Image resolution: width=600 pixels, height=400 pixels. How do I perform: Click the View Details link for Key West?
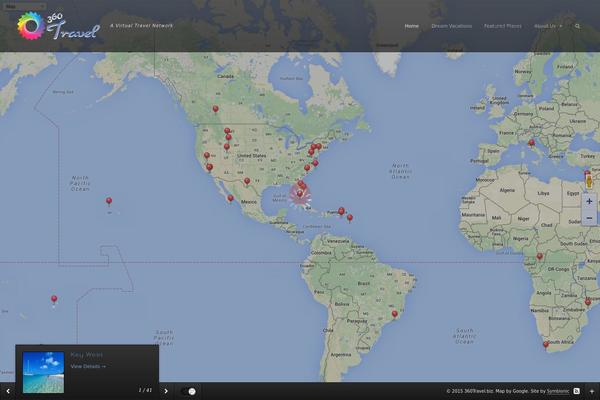coord(88,366)
